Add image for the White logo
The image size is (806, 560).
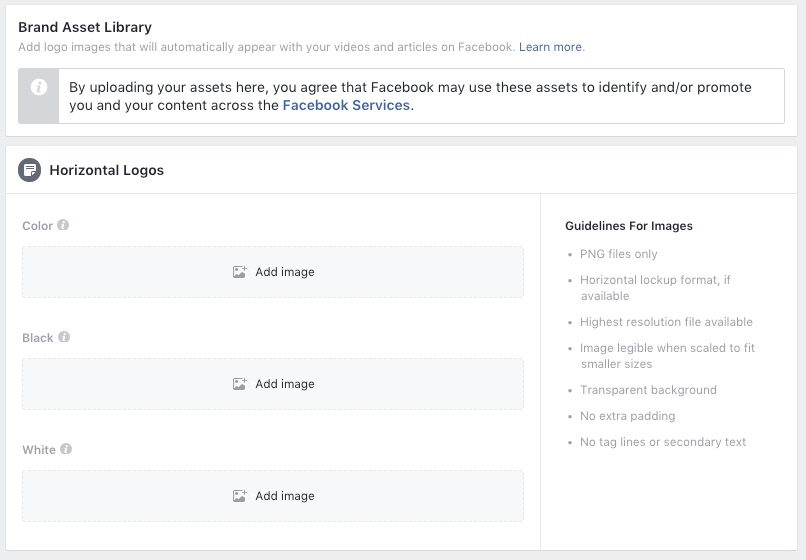(x=273, y=496)
